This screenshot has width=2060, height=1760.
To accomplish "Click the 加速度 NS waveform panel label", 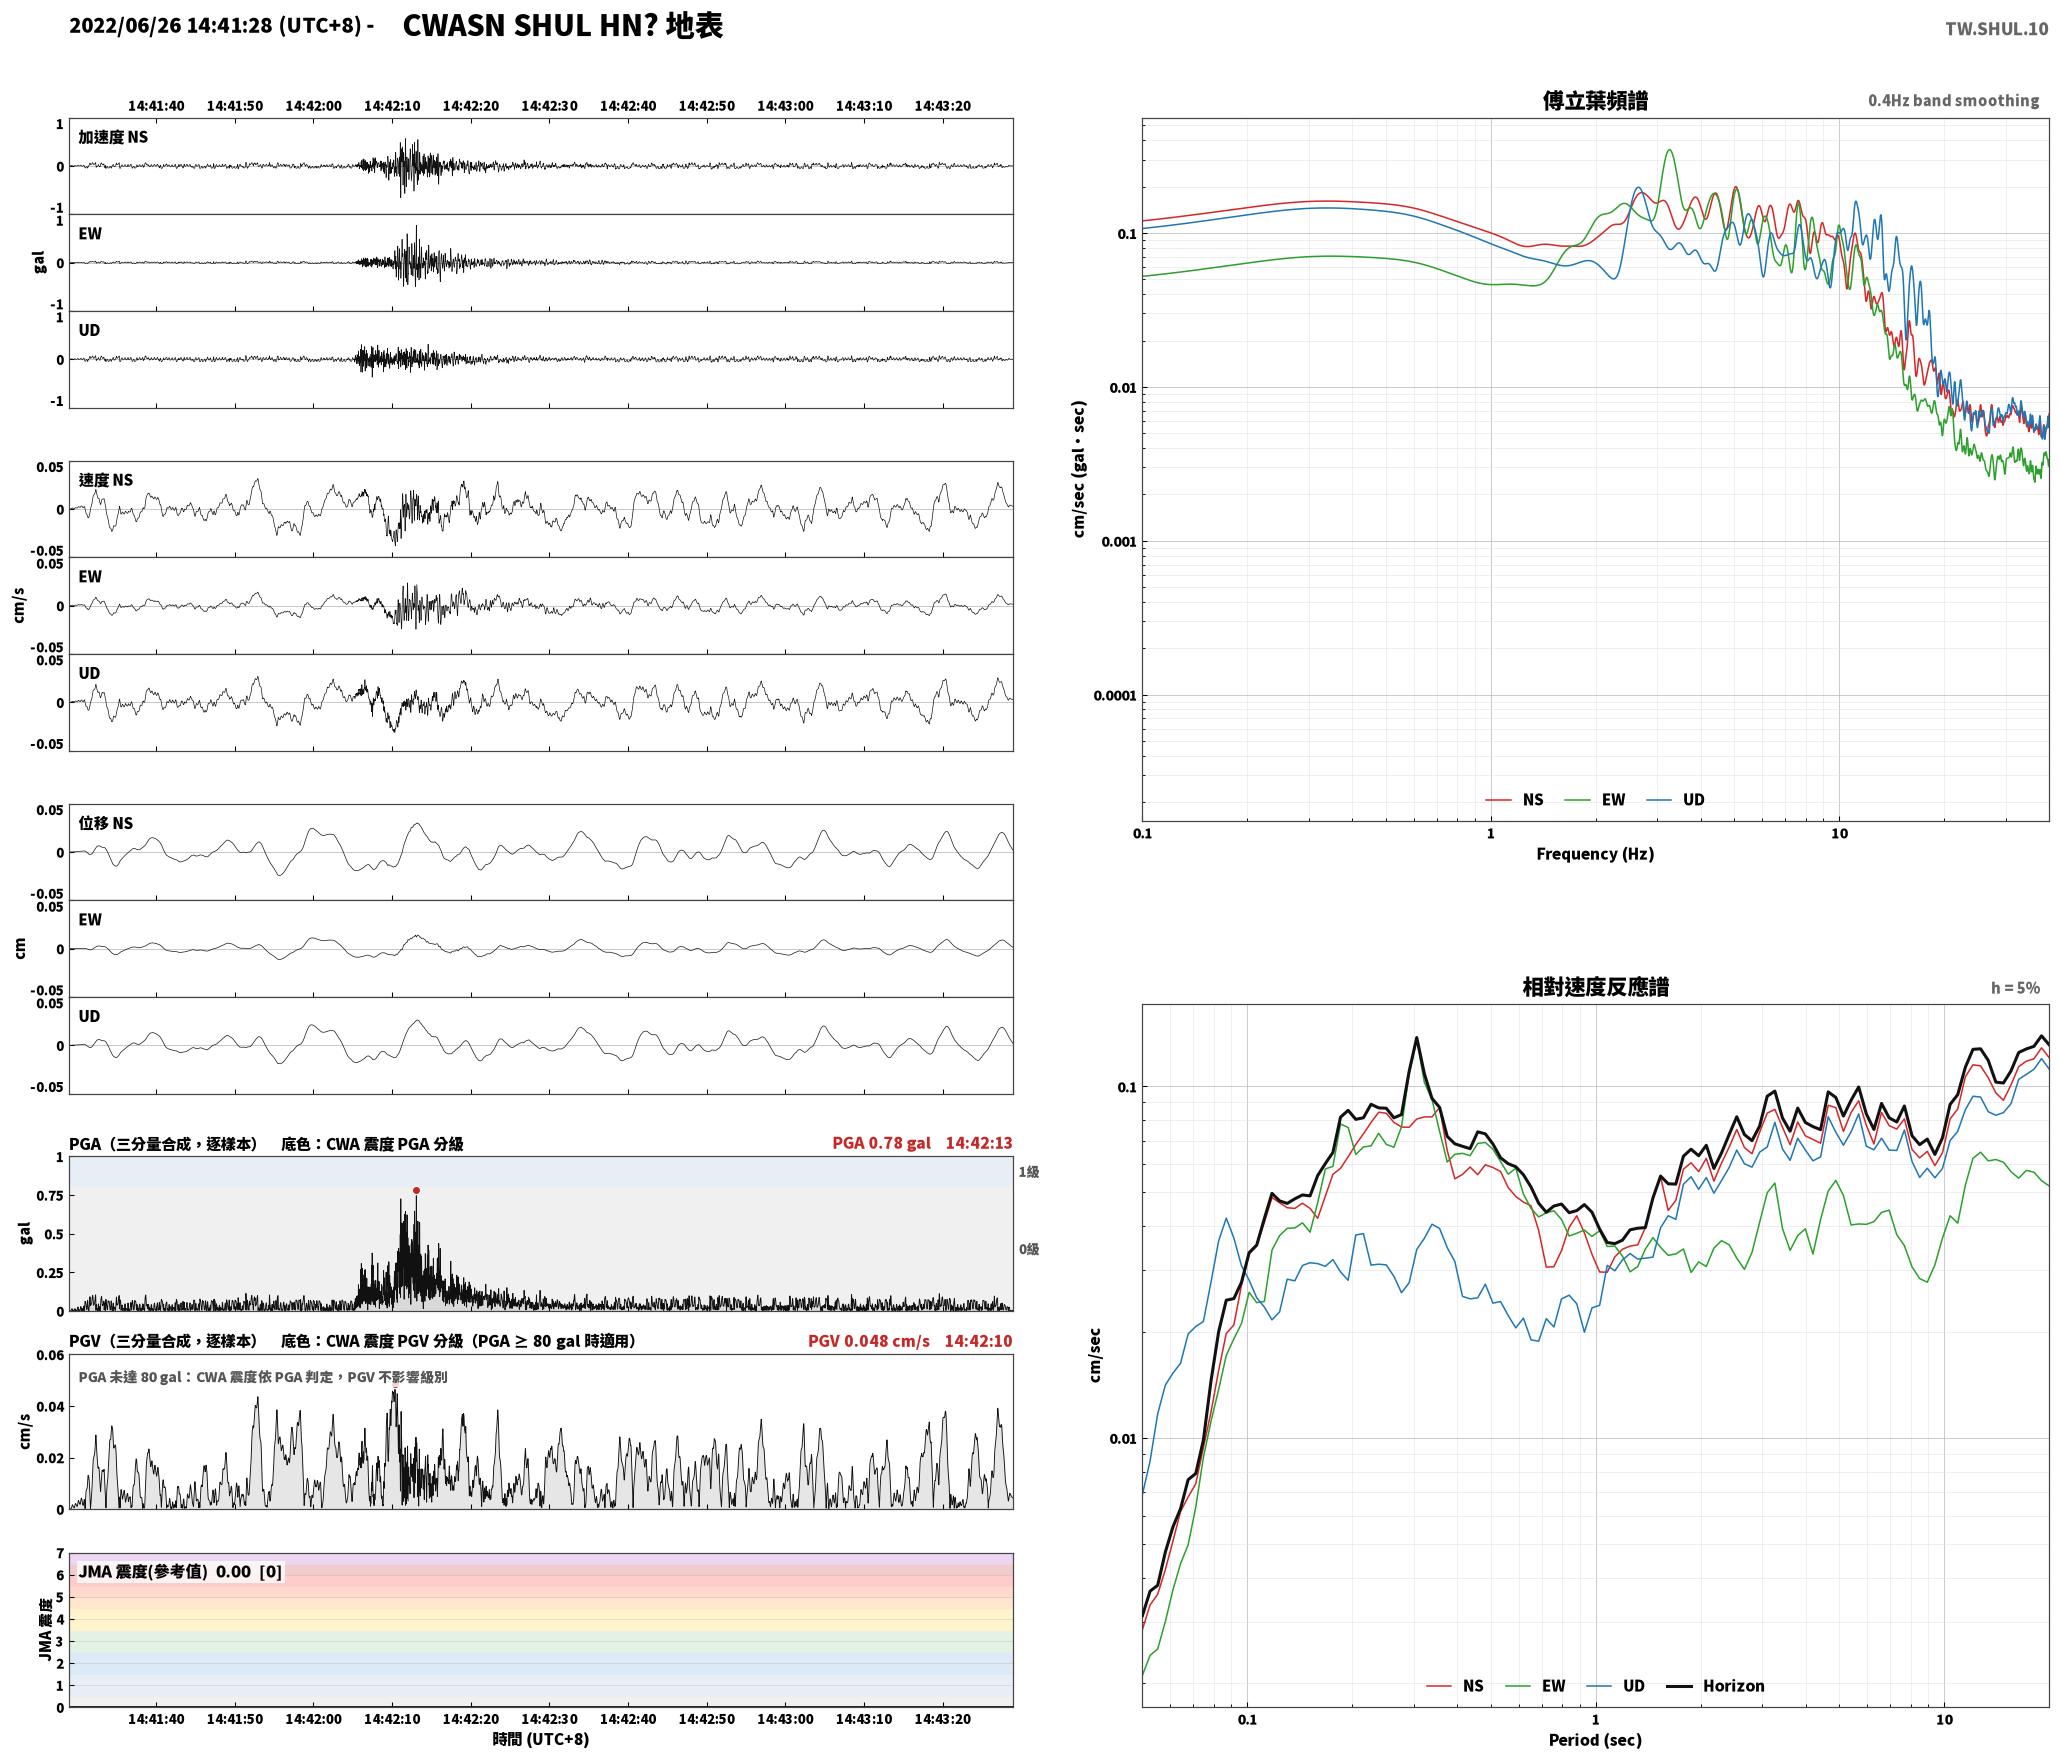I will tap(113, 137).
